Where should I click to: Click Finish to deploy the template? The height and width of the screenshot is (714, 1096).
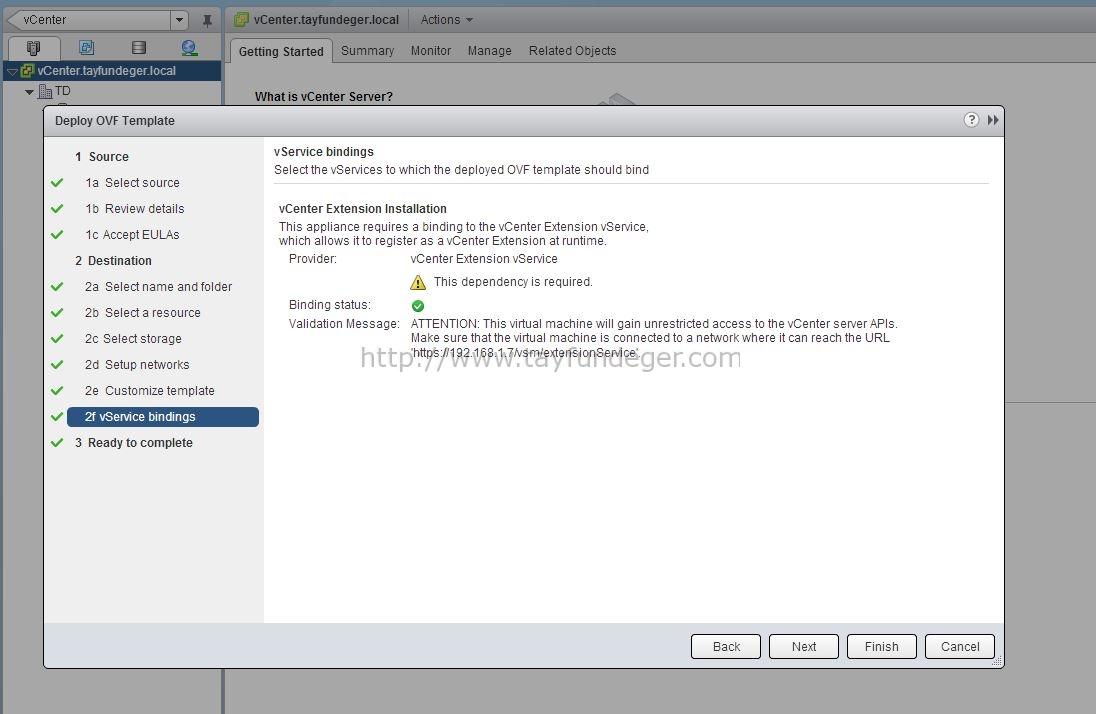(x=881, y=646)
